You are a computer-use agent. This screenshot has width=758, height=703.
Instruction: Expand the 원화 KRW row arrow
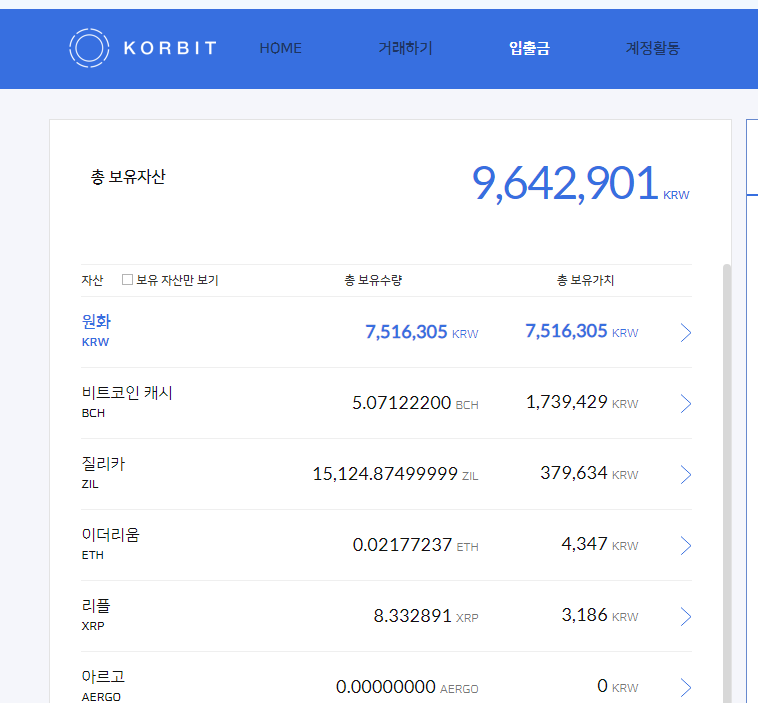pos(685,333)
